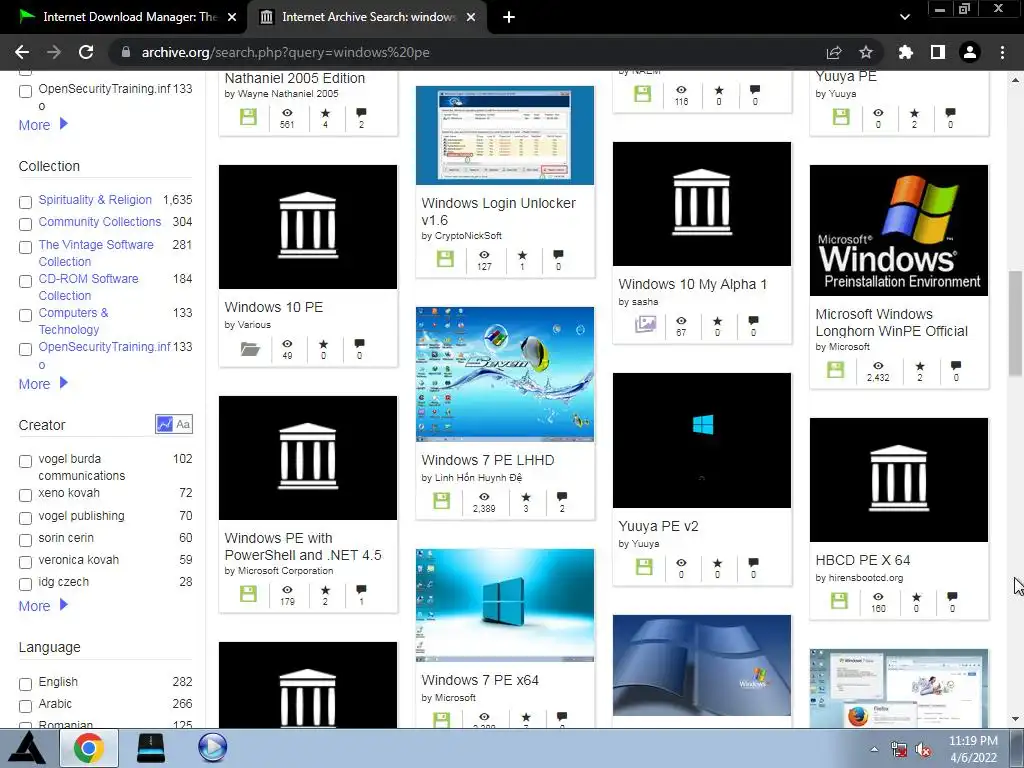Click the floppy icon under Yuuya PE v2
1024x768 pixels.
click(x=644, y=566)
